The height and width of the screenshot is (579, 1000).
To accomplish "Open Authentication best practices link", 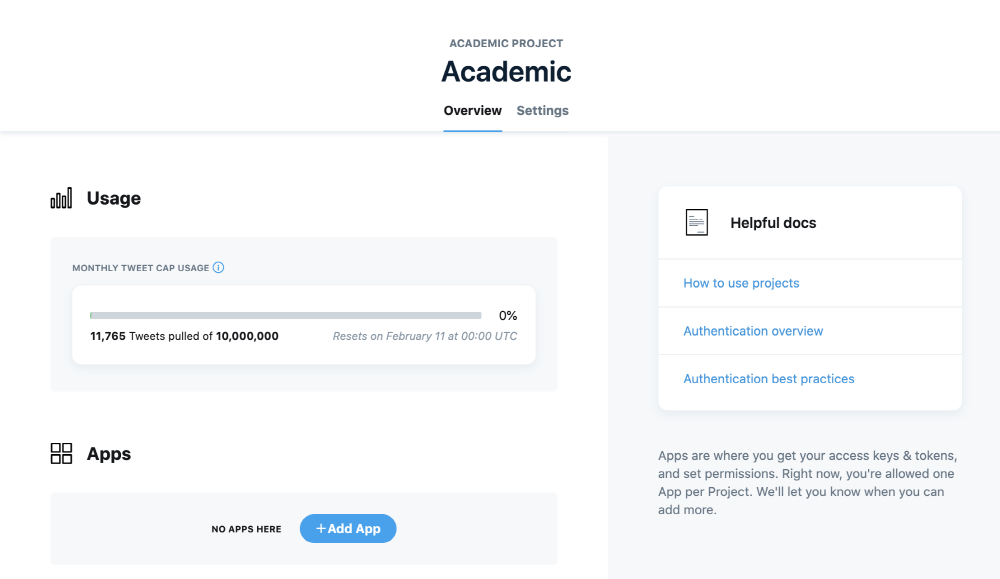I will click(768, 379).
